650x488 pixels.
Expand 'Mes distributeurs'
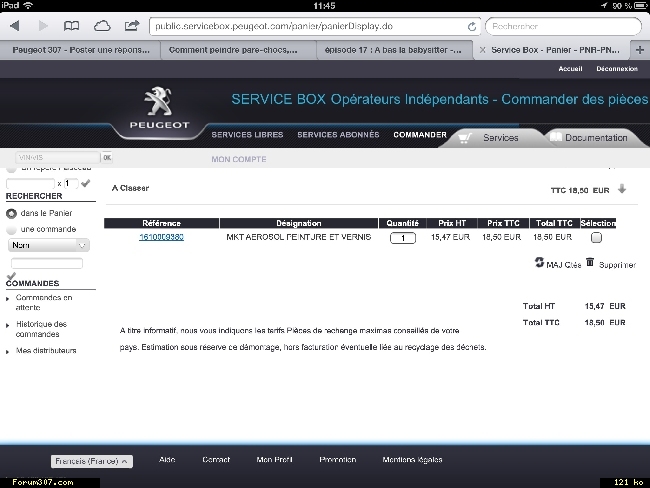click(46, 351)
